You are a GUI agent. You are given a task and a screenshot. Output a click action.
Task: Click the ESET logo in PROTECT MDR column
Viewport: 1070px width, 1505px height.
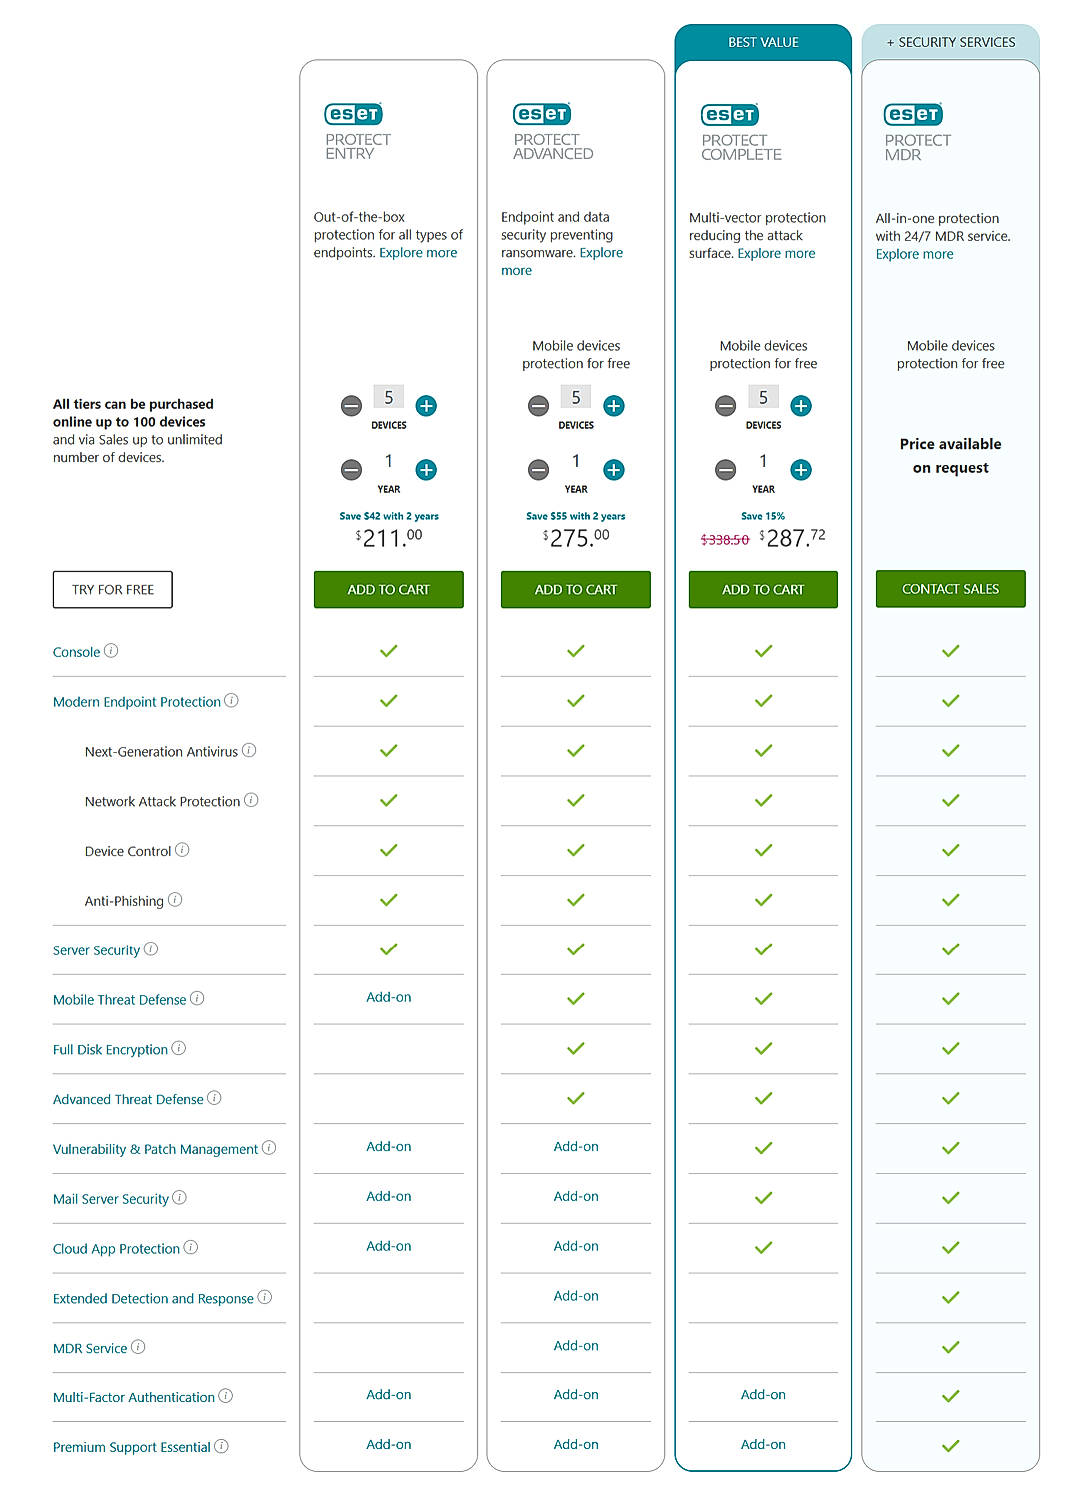point(911,114)
